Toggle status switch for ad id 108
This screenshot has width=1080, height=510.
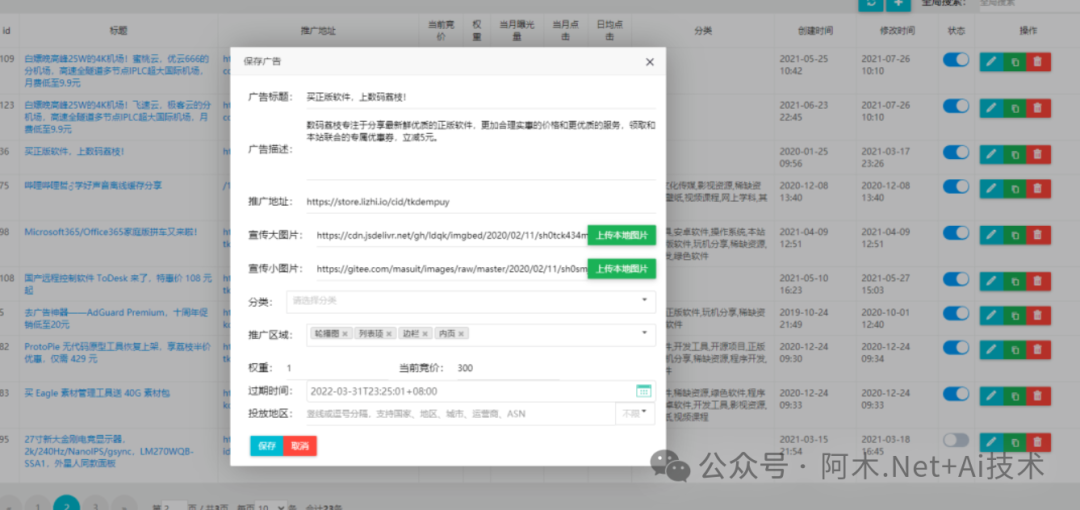click(x=956, y=279)
